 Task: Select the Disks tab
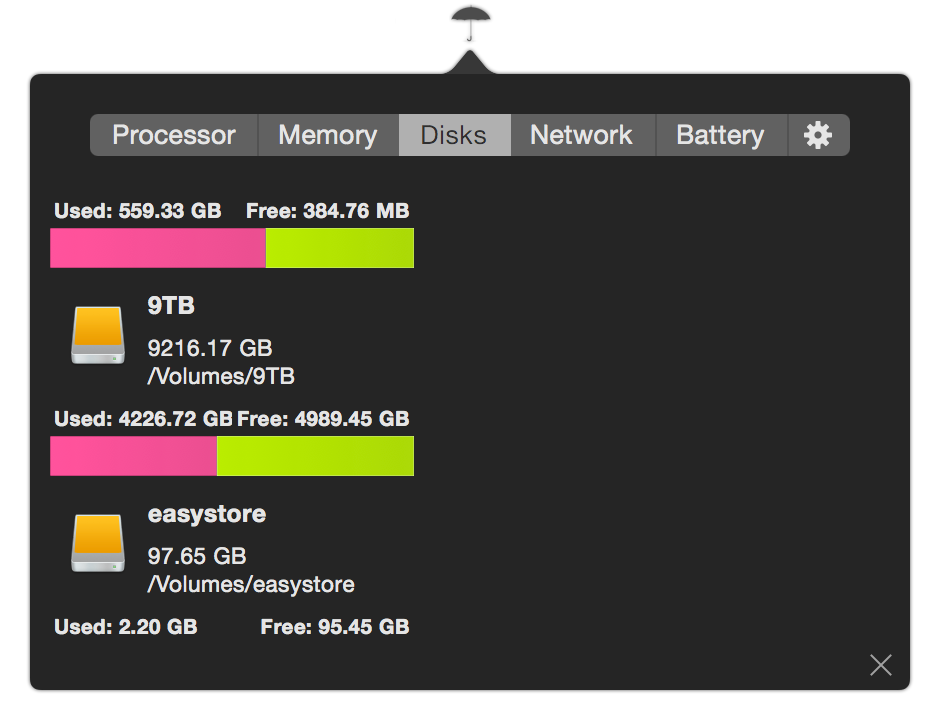point(454,135)
